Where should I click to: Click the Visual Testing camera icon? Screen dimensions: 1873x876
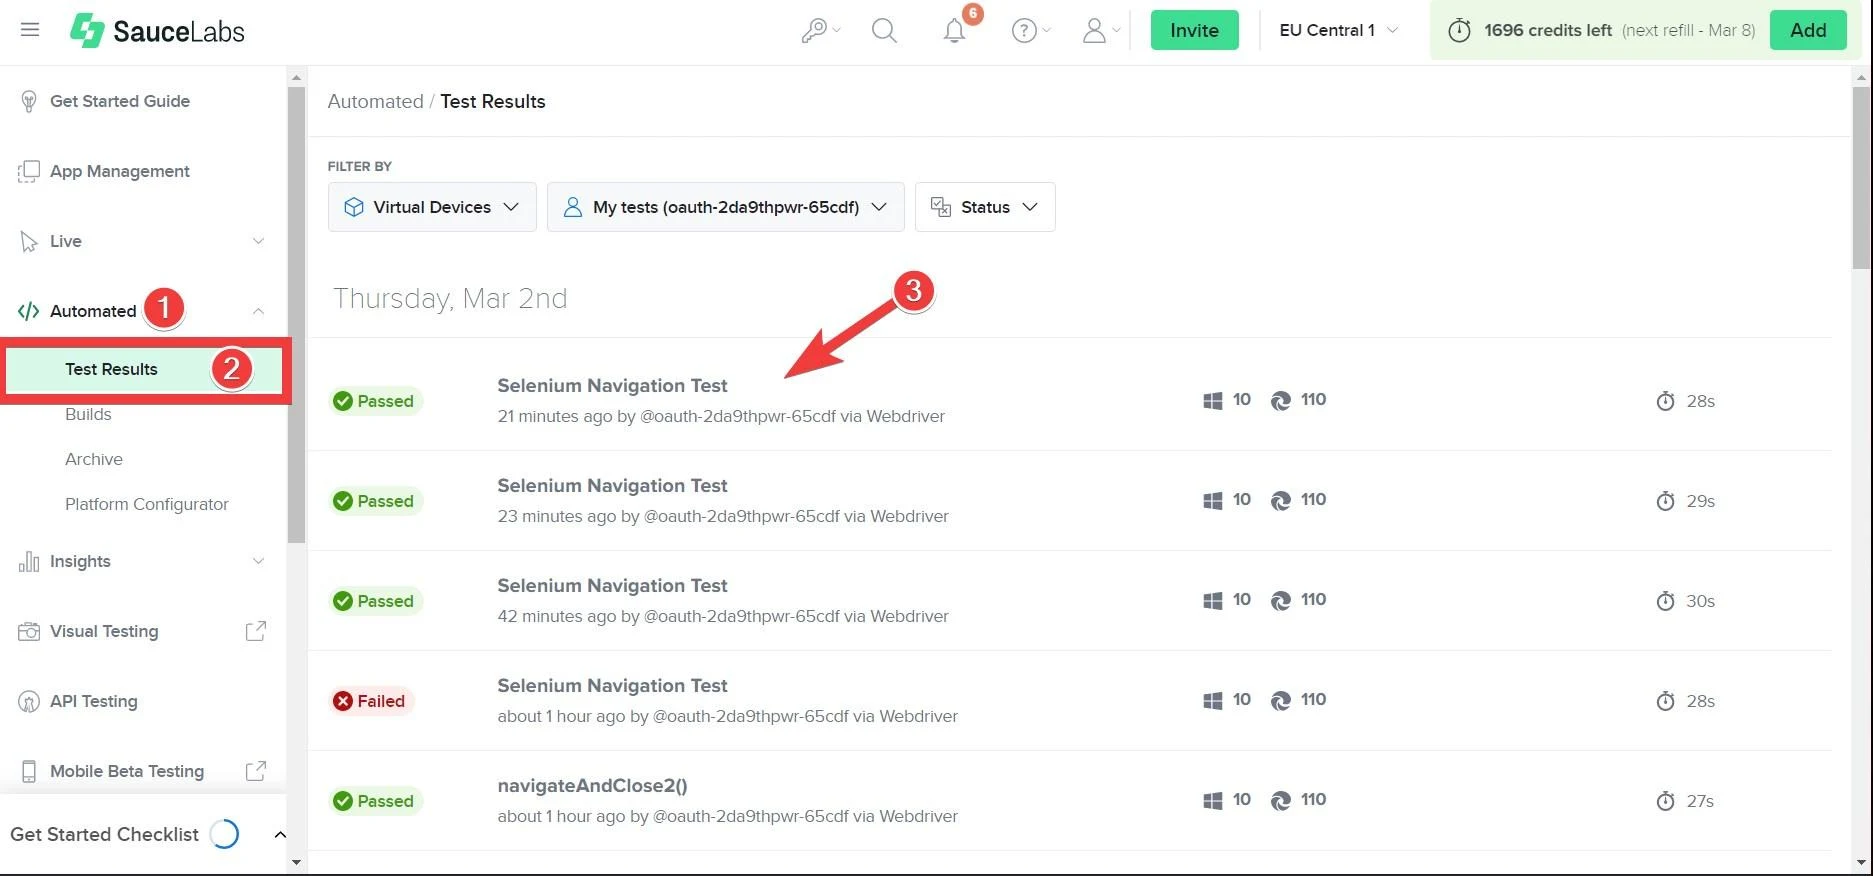29,631
